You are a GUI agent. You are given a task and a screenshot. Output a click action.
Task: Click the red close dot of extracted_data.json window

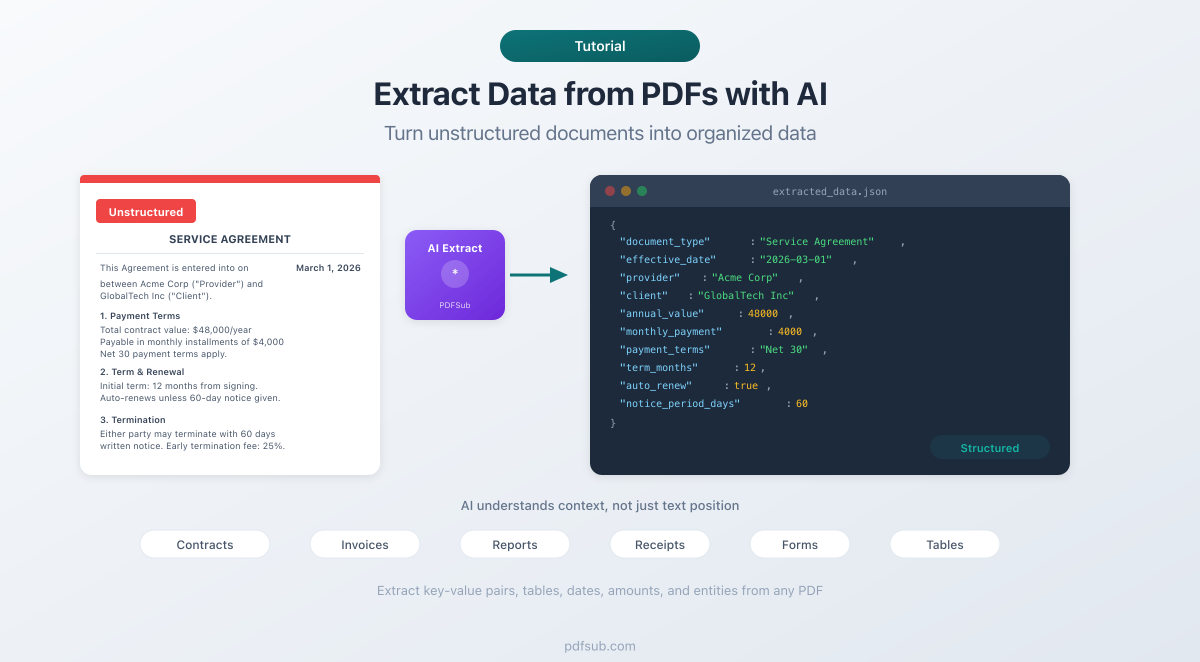point(610,191)
